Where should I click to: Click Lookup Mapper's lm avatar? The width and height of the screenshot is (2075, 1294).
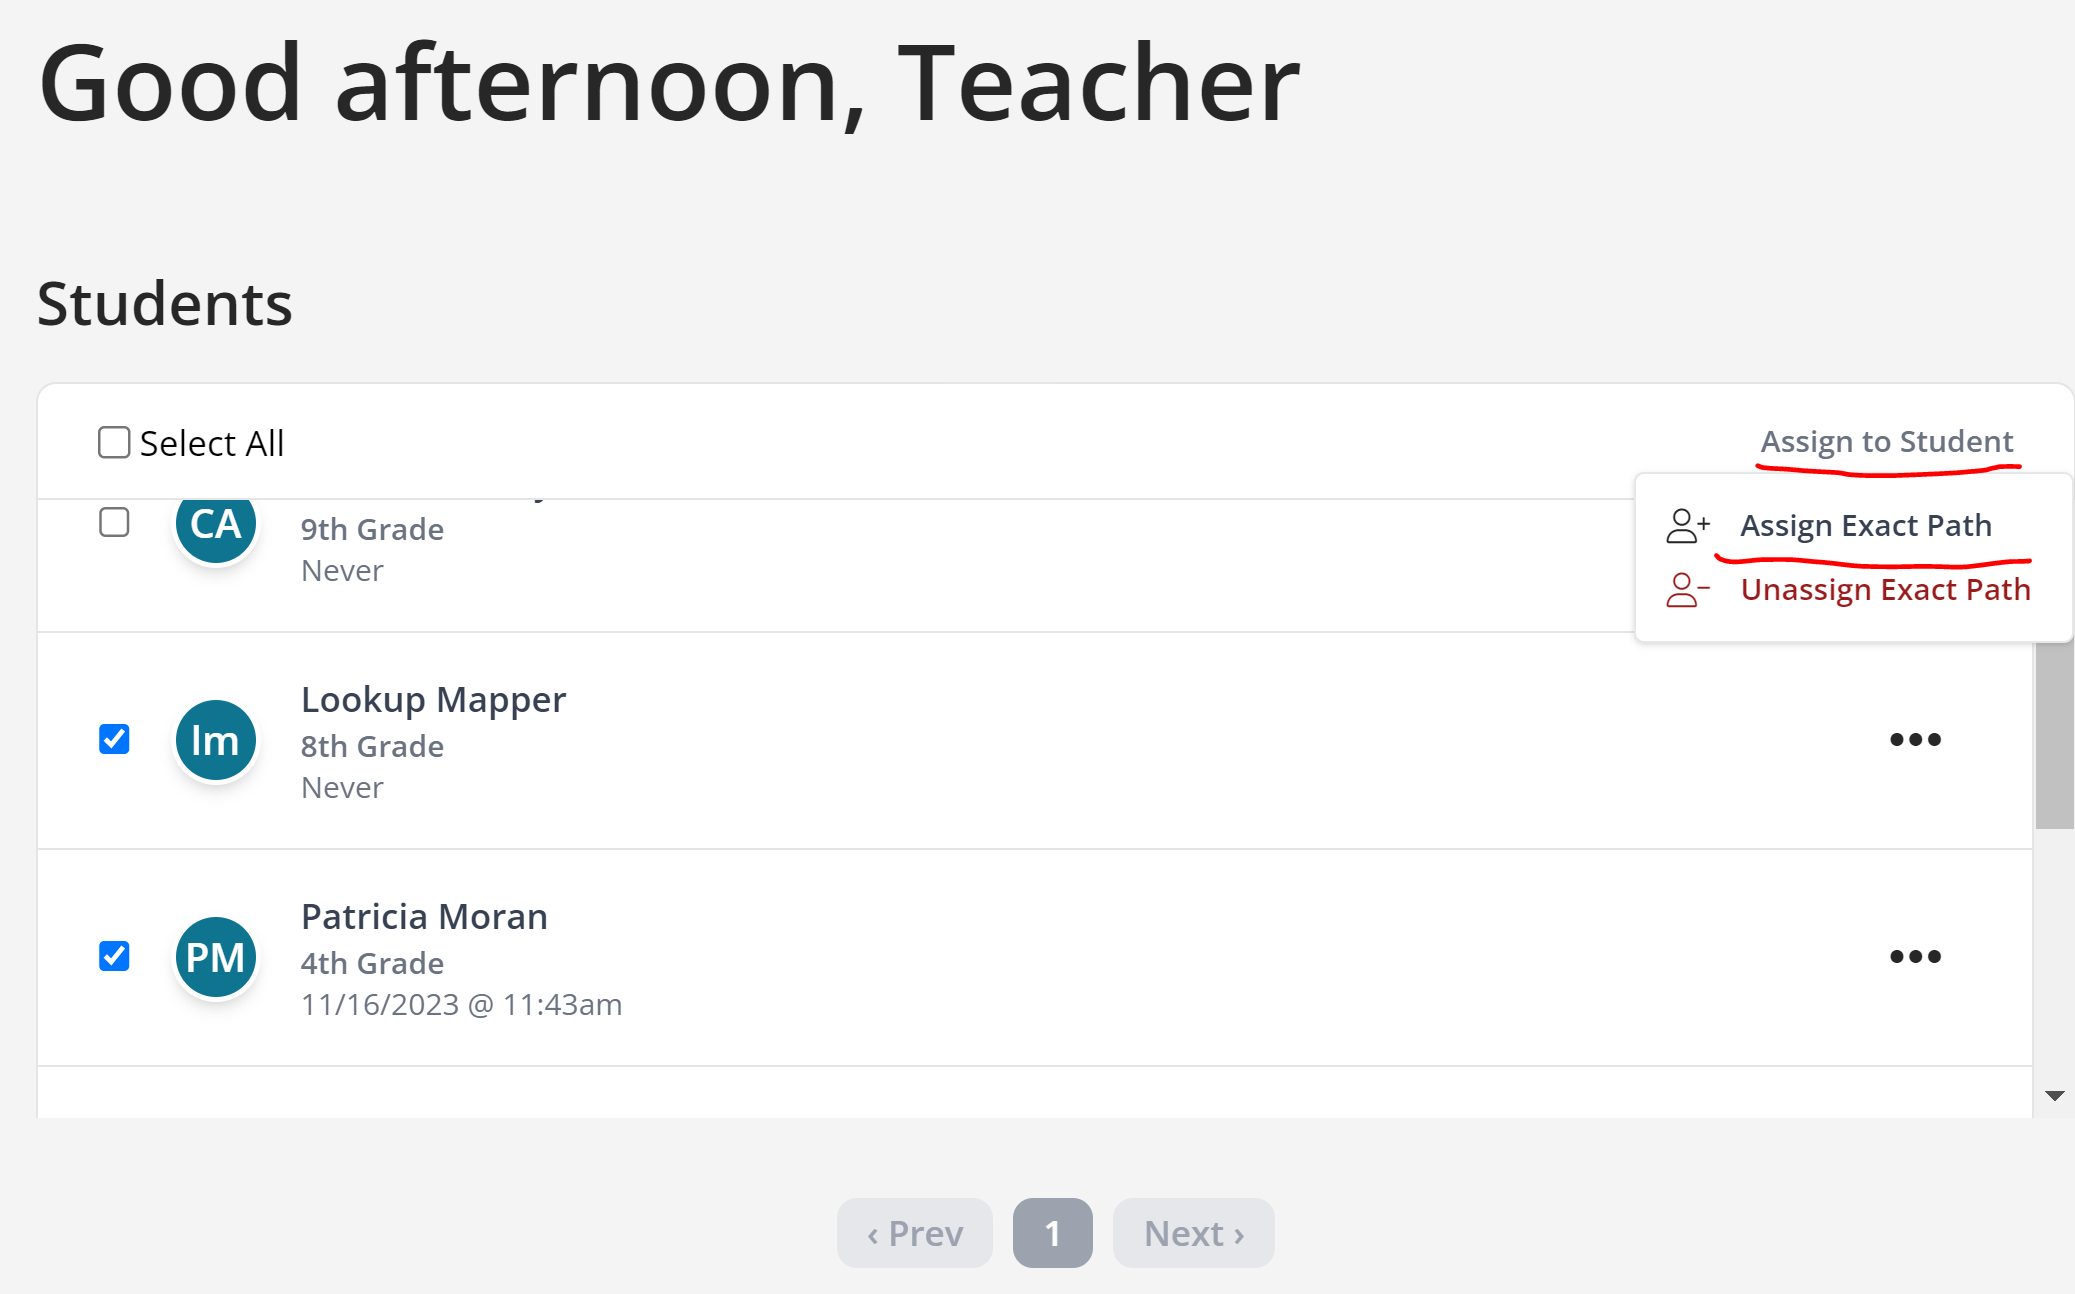[216, 740]
